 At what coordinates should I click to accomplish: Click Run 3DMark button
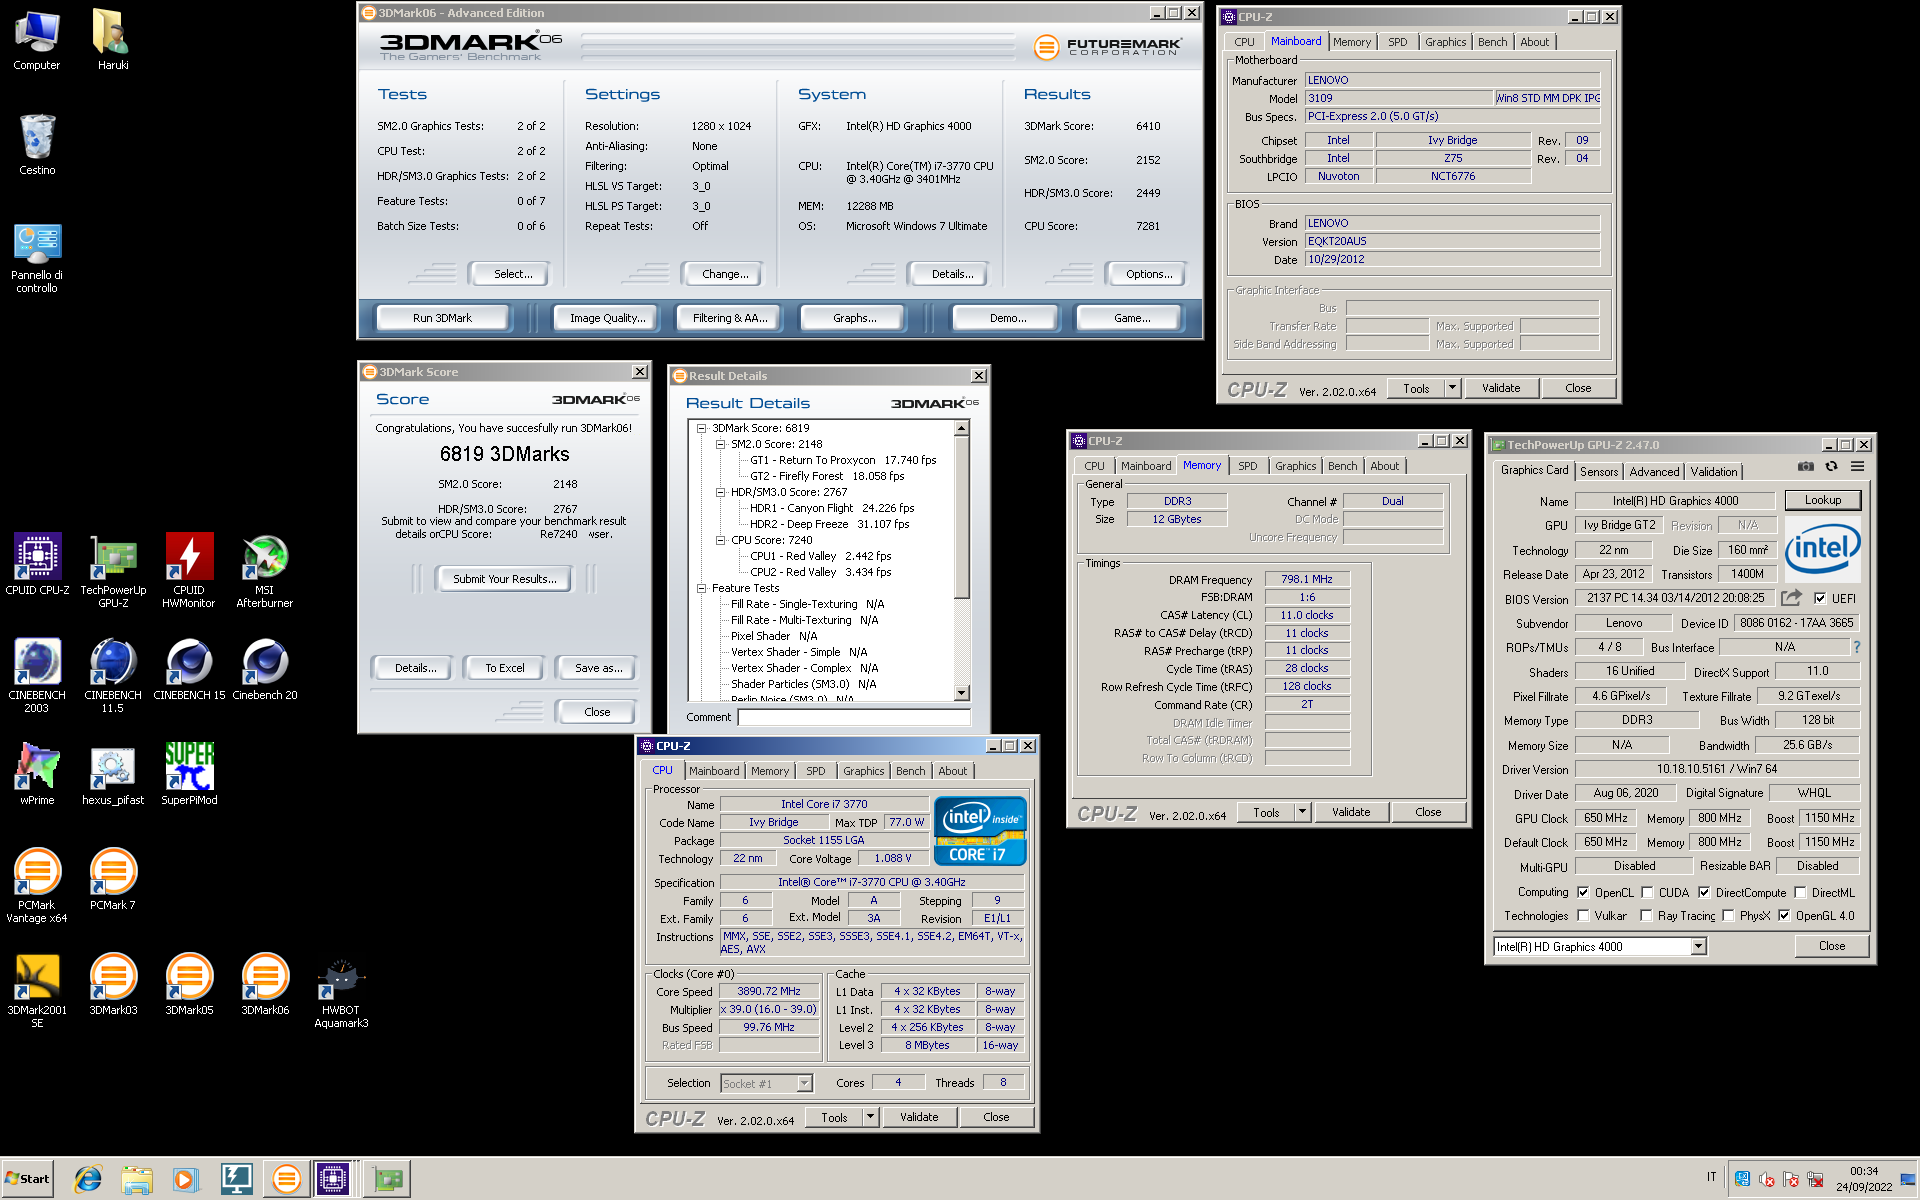[442, 318]
